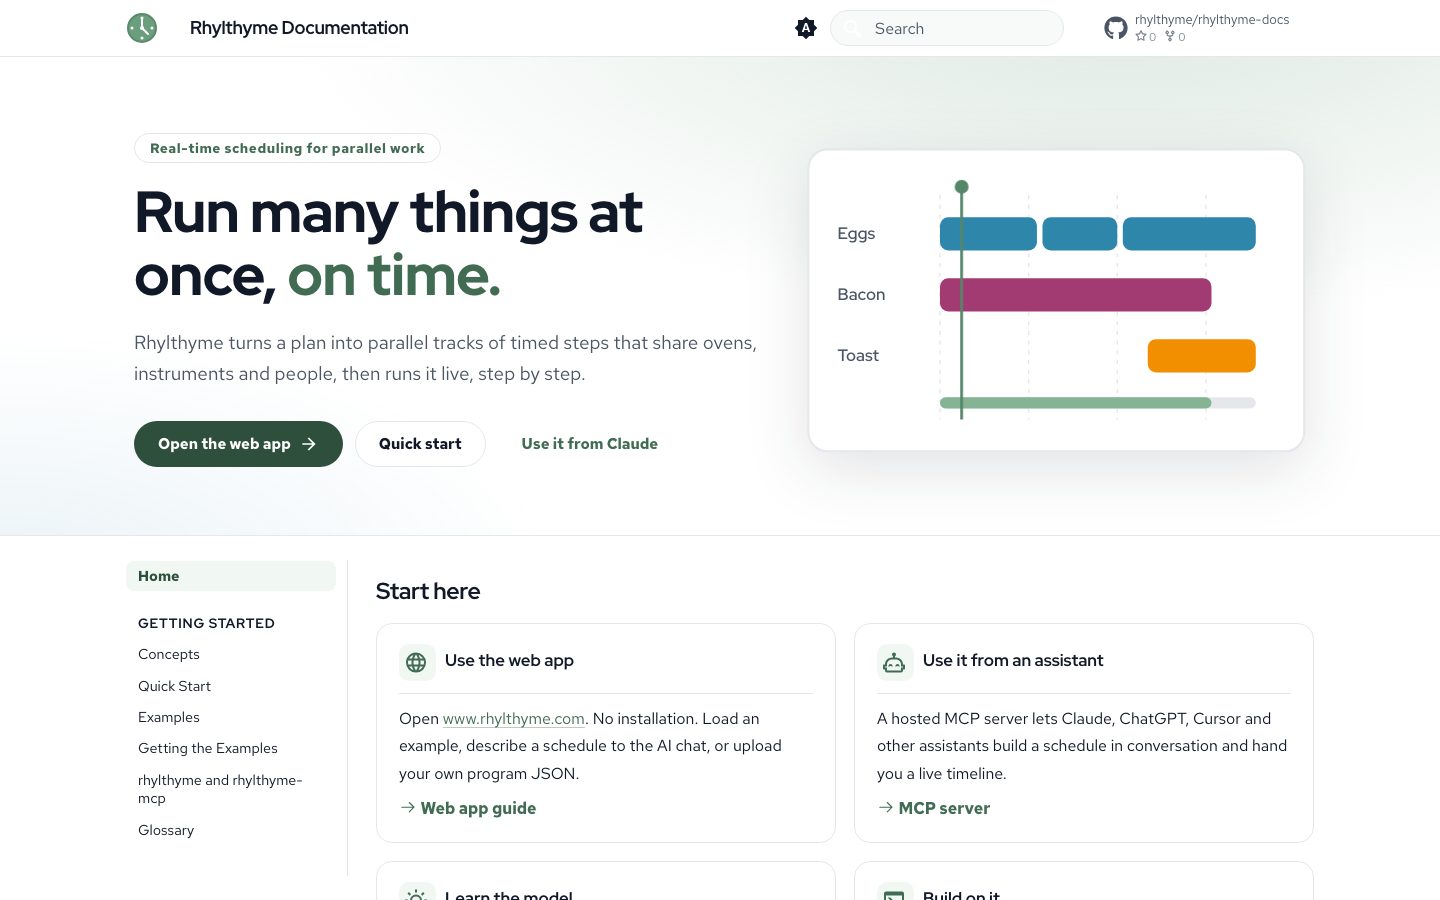Click the green progress bar under chart

point(1076,403)
